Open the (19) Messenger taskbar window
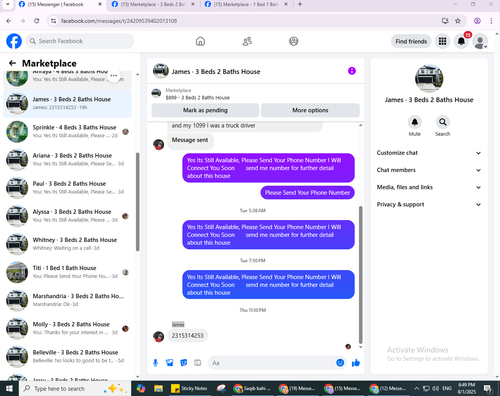The image size is (500, 396). (x=297, y=388)
